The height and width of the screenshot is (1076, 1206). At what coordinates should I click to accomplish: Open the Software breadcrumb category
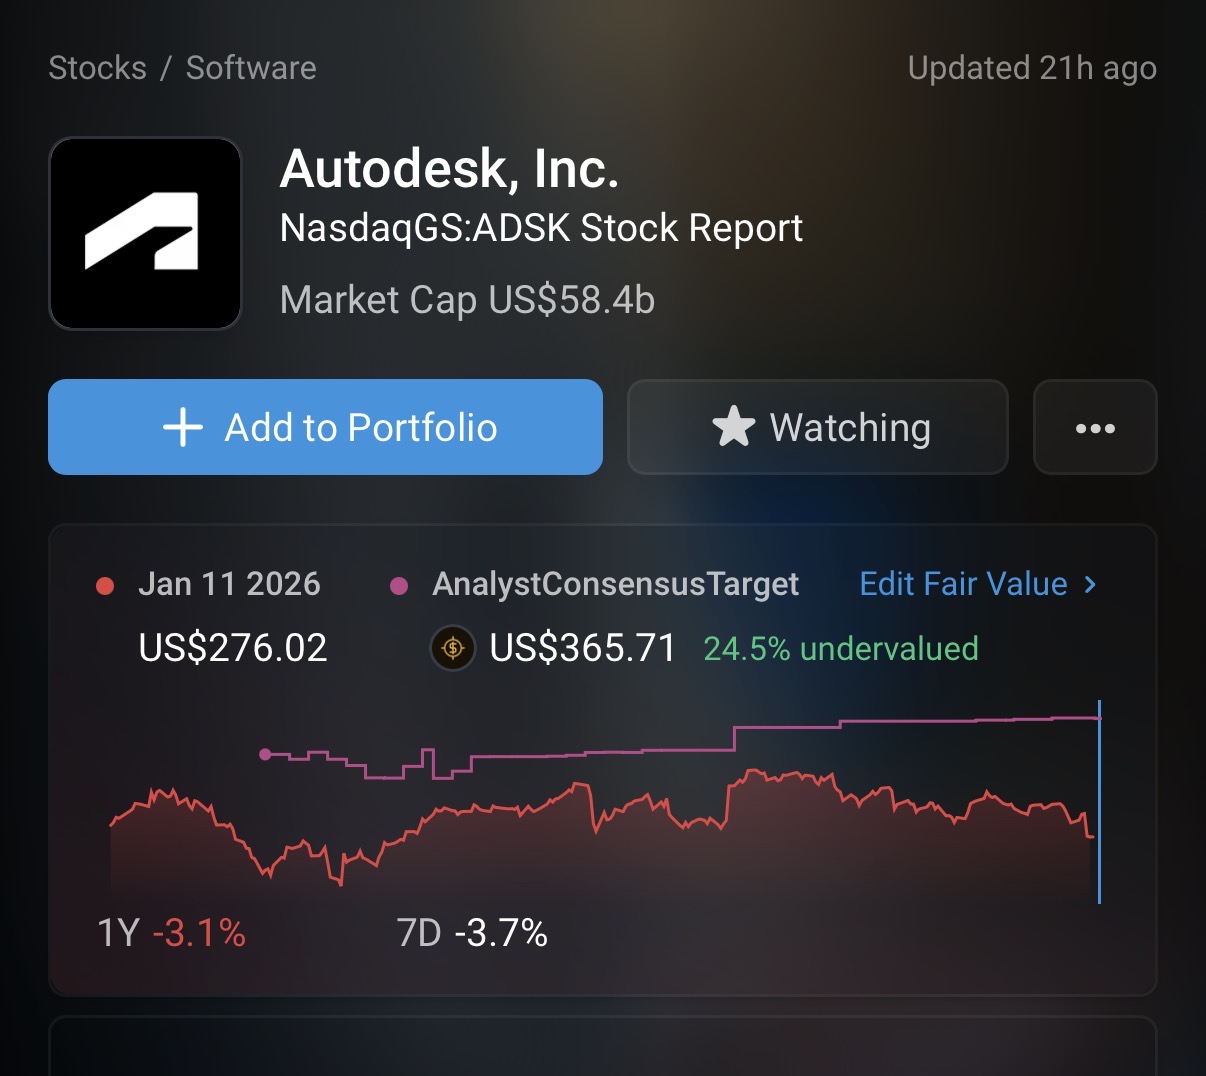[251, 68]
